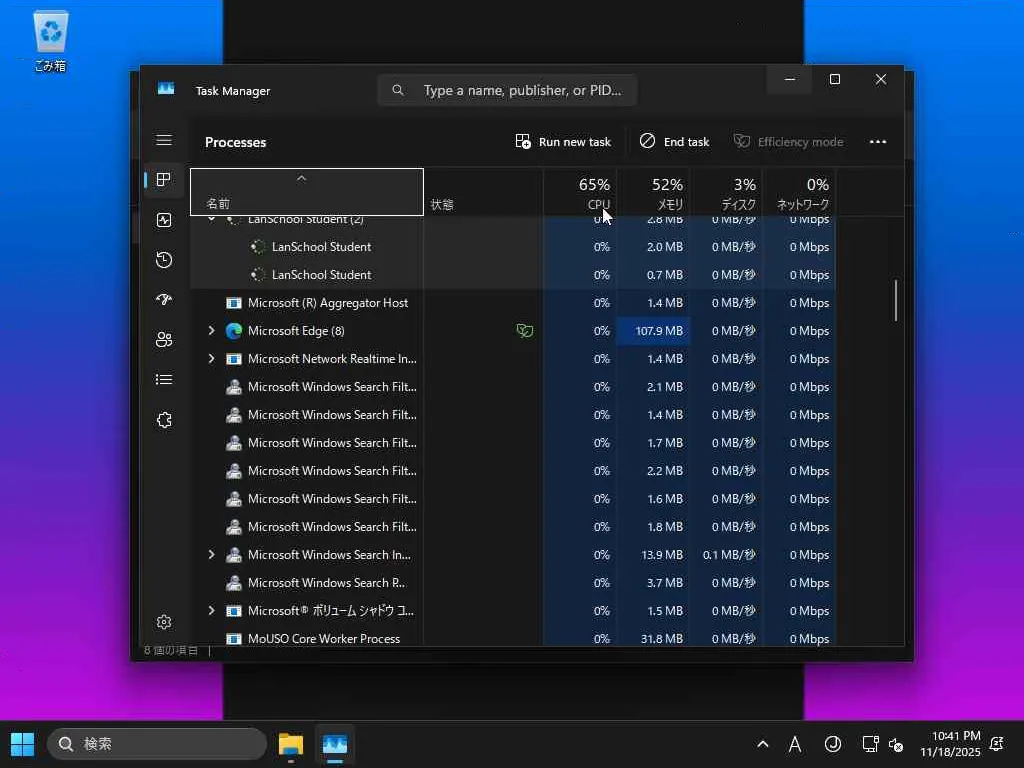Open the App history sidebar icon
The height and width of the screenshot is (768, 1024).
click(164, 260)
